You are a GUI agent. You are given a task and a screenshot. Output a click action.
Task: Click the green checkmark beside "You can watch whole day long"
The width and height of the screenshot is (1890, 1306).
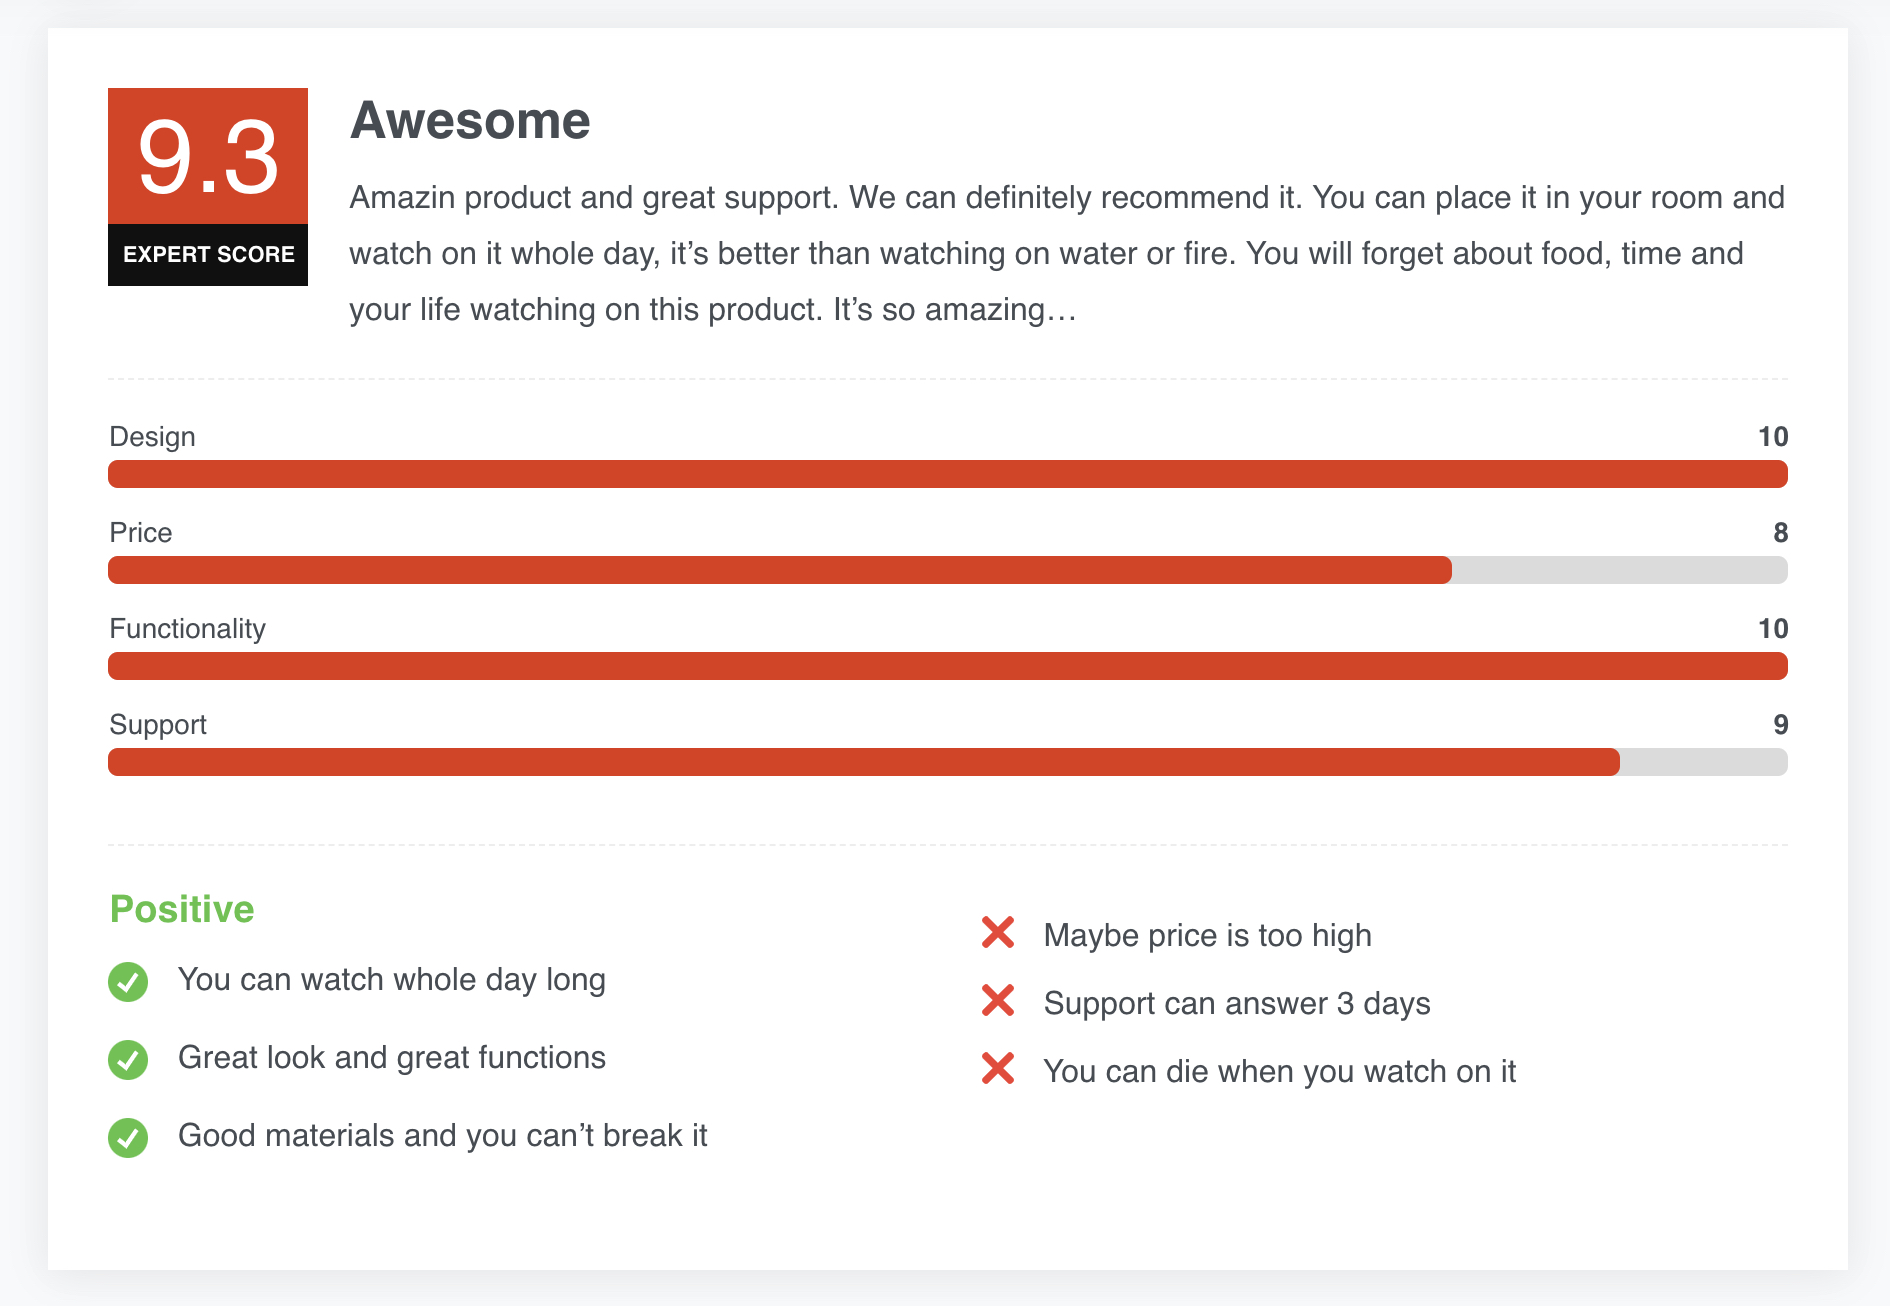click(128, 981)
